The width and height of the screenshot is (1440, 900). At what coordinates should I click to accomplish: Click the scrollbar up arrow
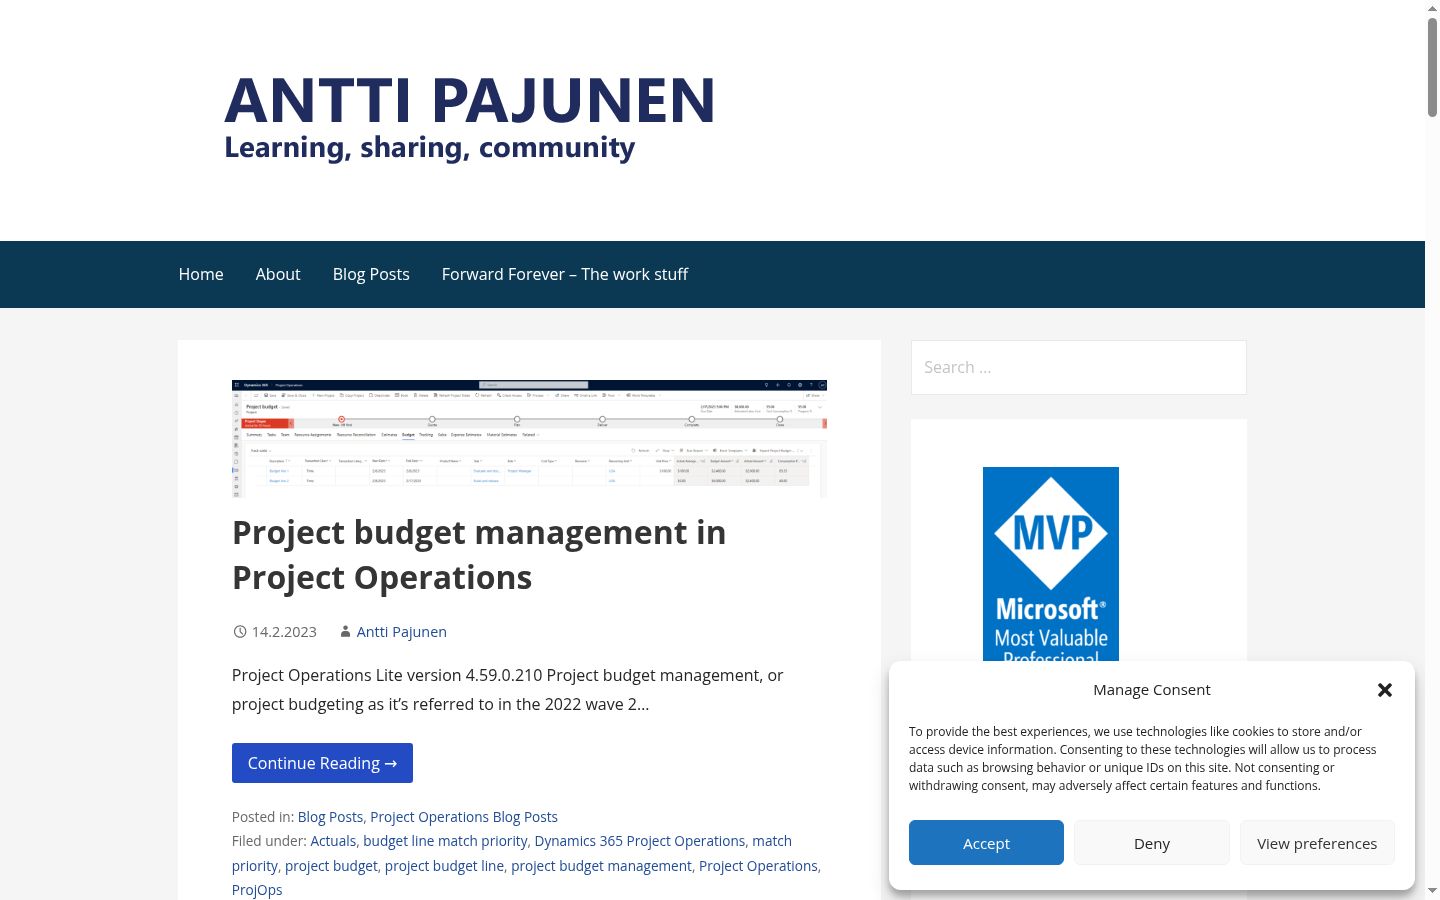click(1432, 8)
